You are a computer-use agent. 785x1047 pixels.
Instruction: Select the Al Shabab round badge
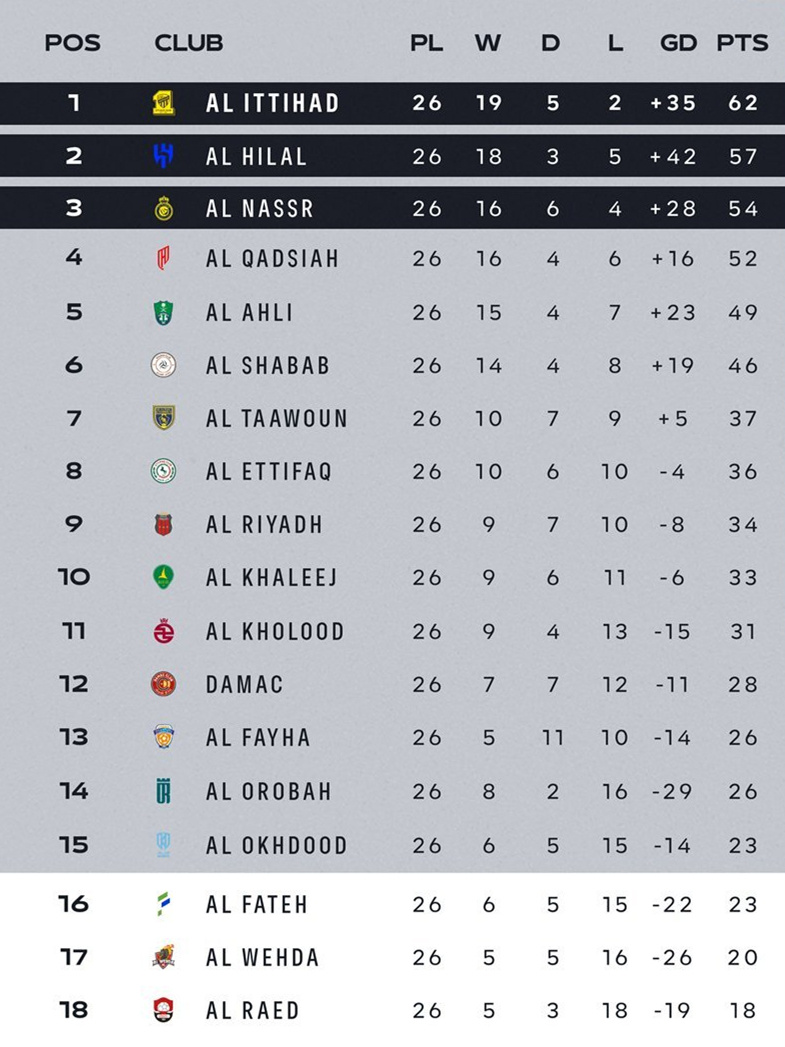coord(164,365)
